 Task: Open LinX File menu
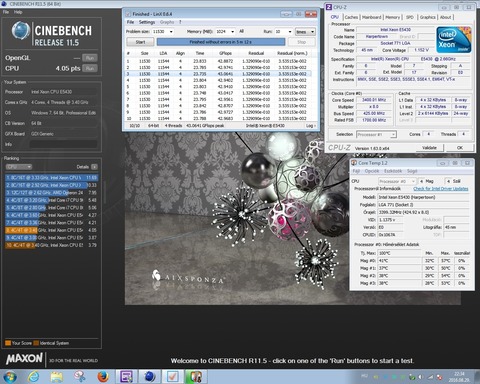coord(130,22)
